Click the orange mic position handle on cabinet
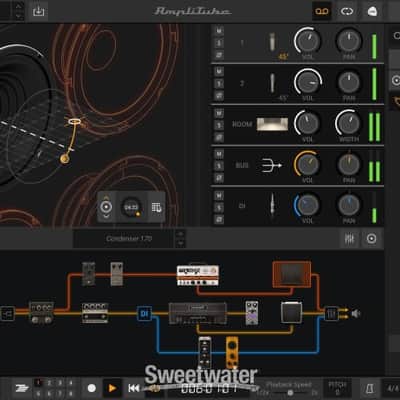400x400 pixels. tap(65, 159)
